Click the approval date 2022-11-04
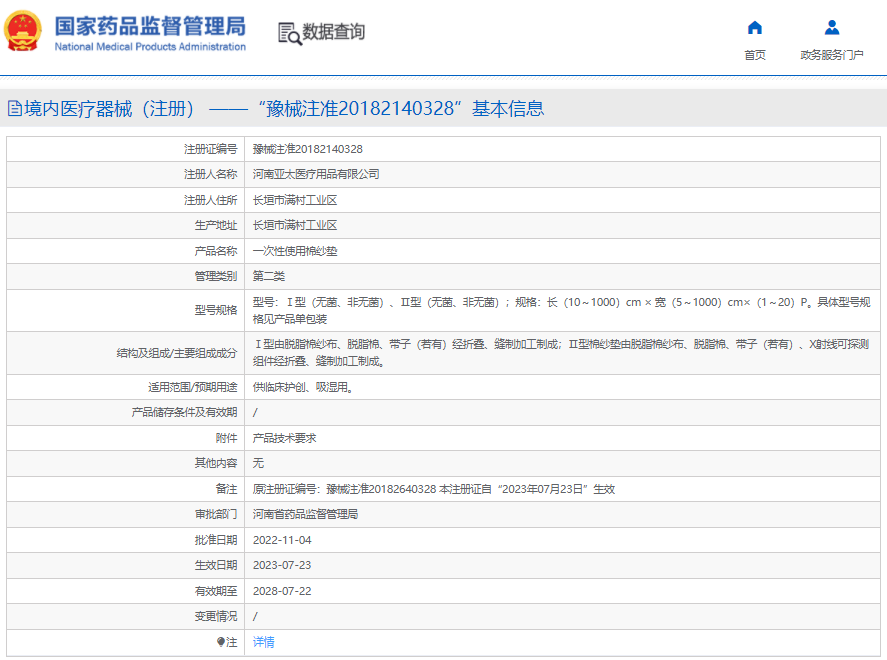The height and width of the screenshot is (660, 887). pos(282,540)
